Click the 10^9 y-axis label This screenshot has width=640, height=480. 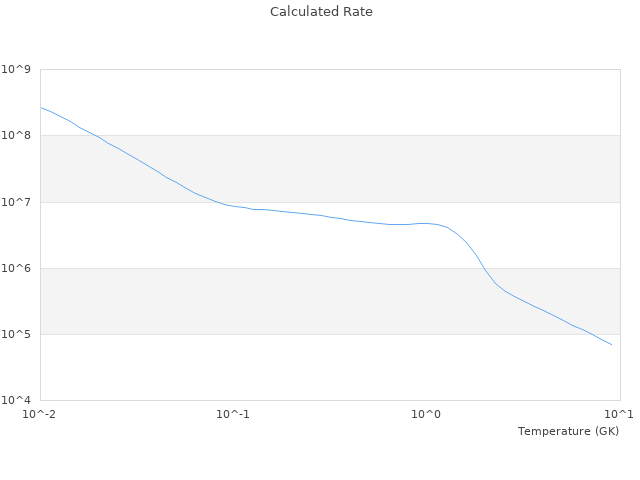click(x=18, y=70)
